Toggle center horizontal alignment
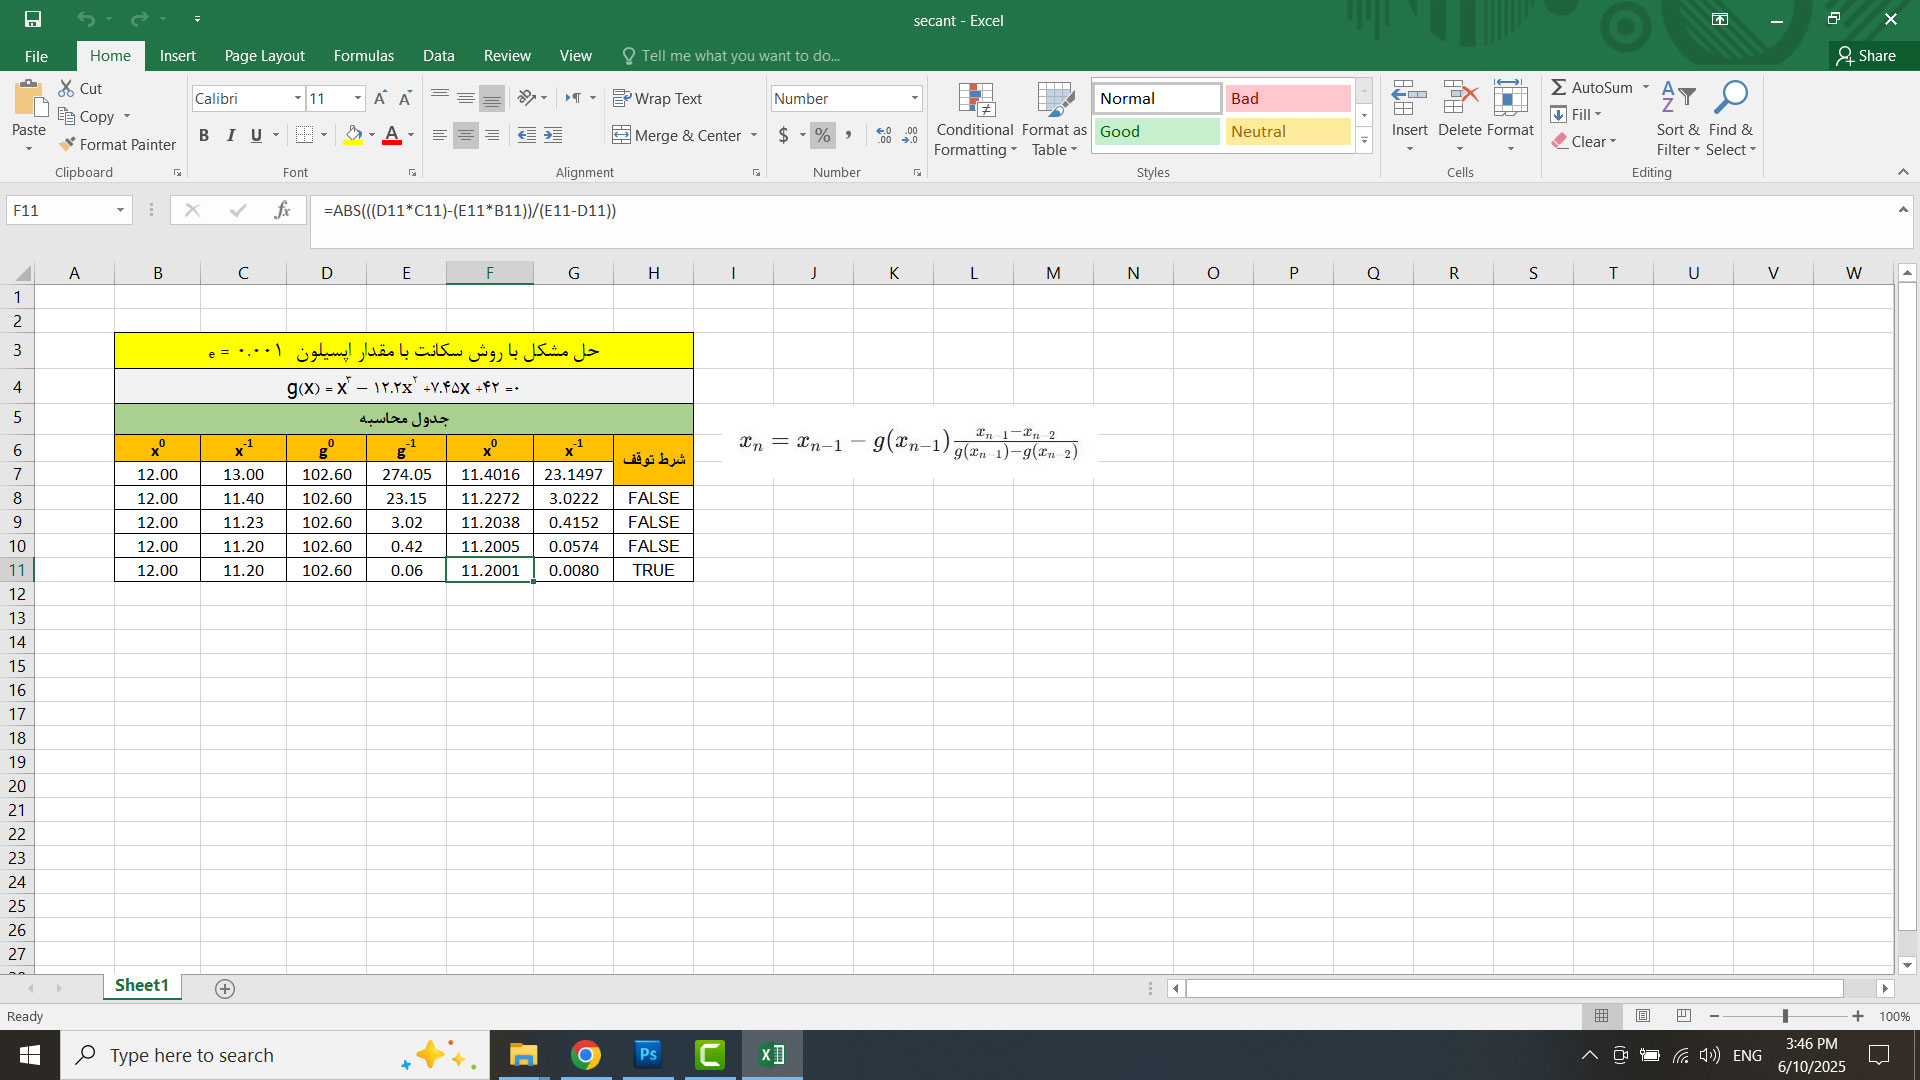The width and height of the screenshot is (1920, 1080). click(466, 135)
